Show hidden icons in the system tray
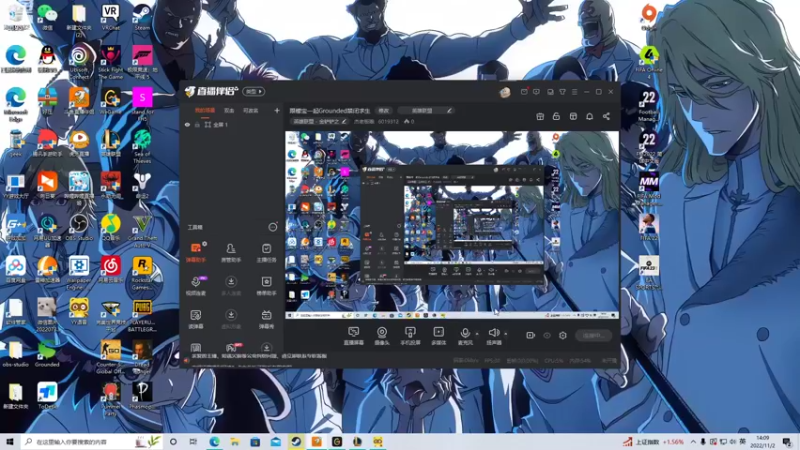Image resolution: width=800 pixels, height=450 pixels. (x=693, y=442)
